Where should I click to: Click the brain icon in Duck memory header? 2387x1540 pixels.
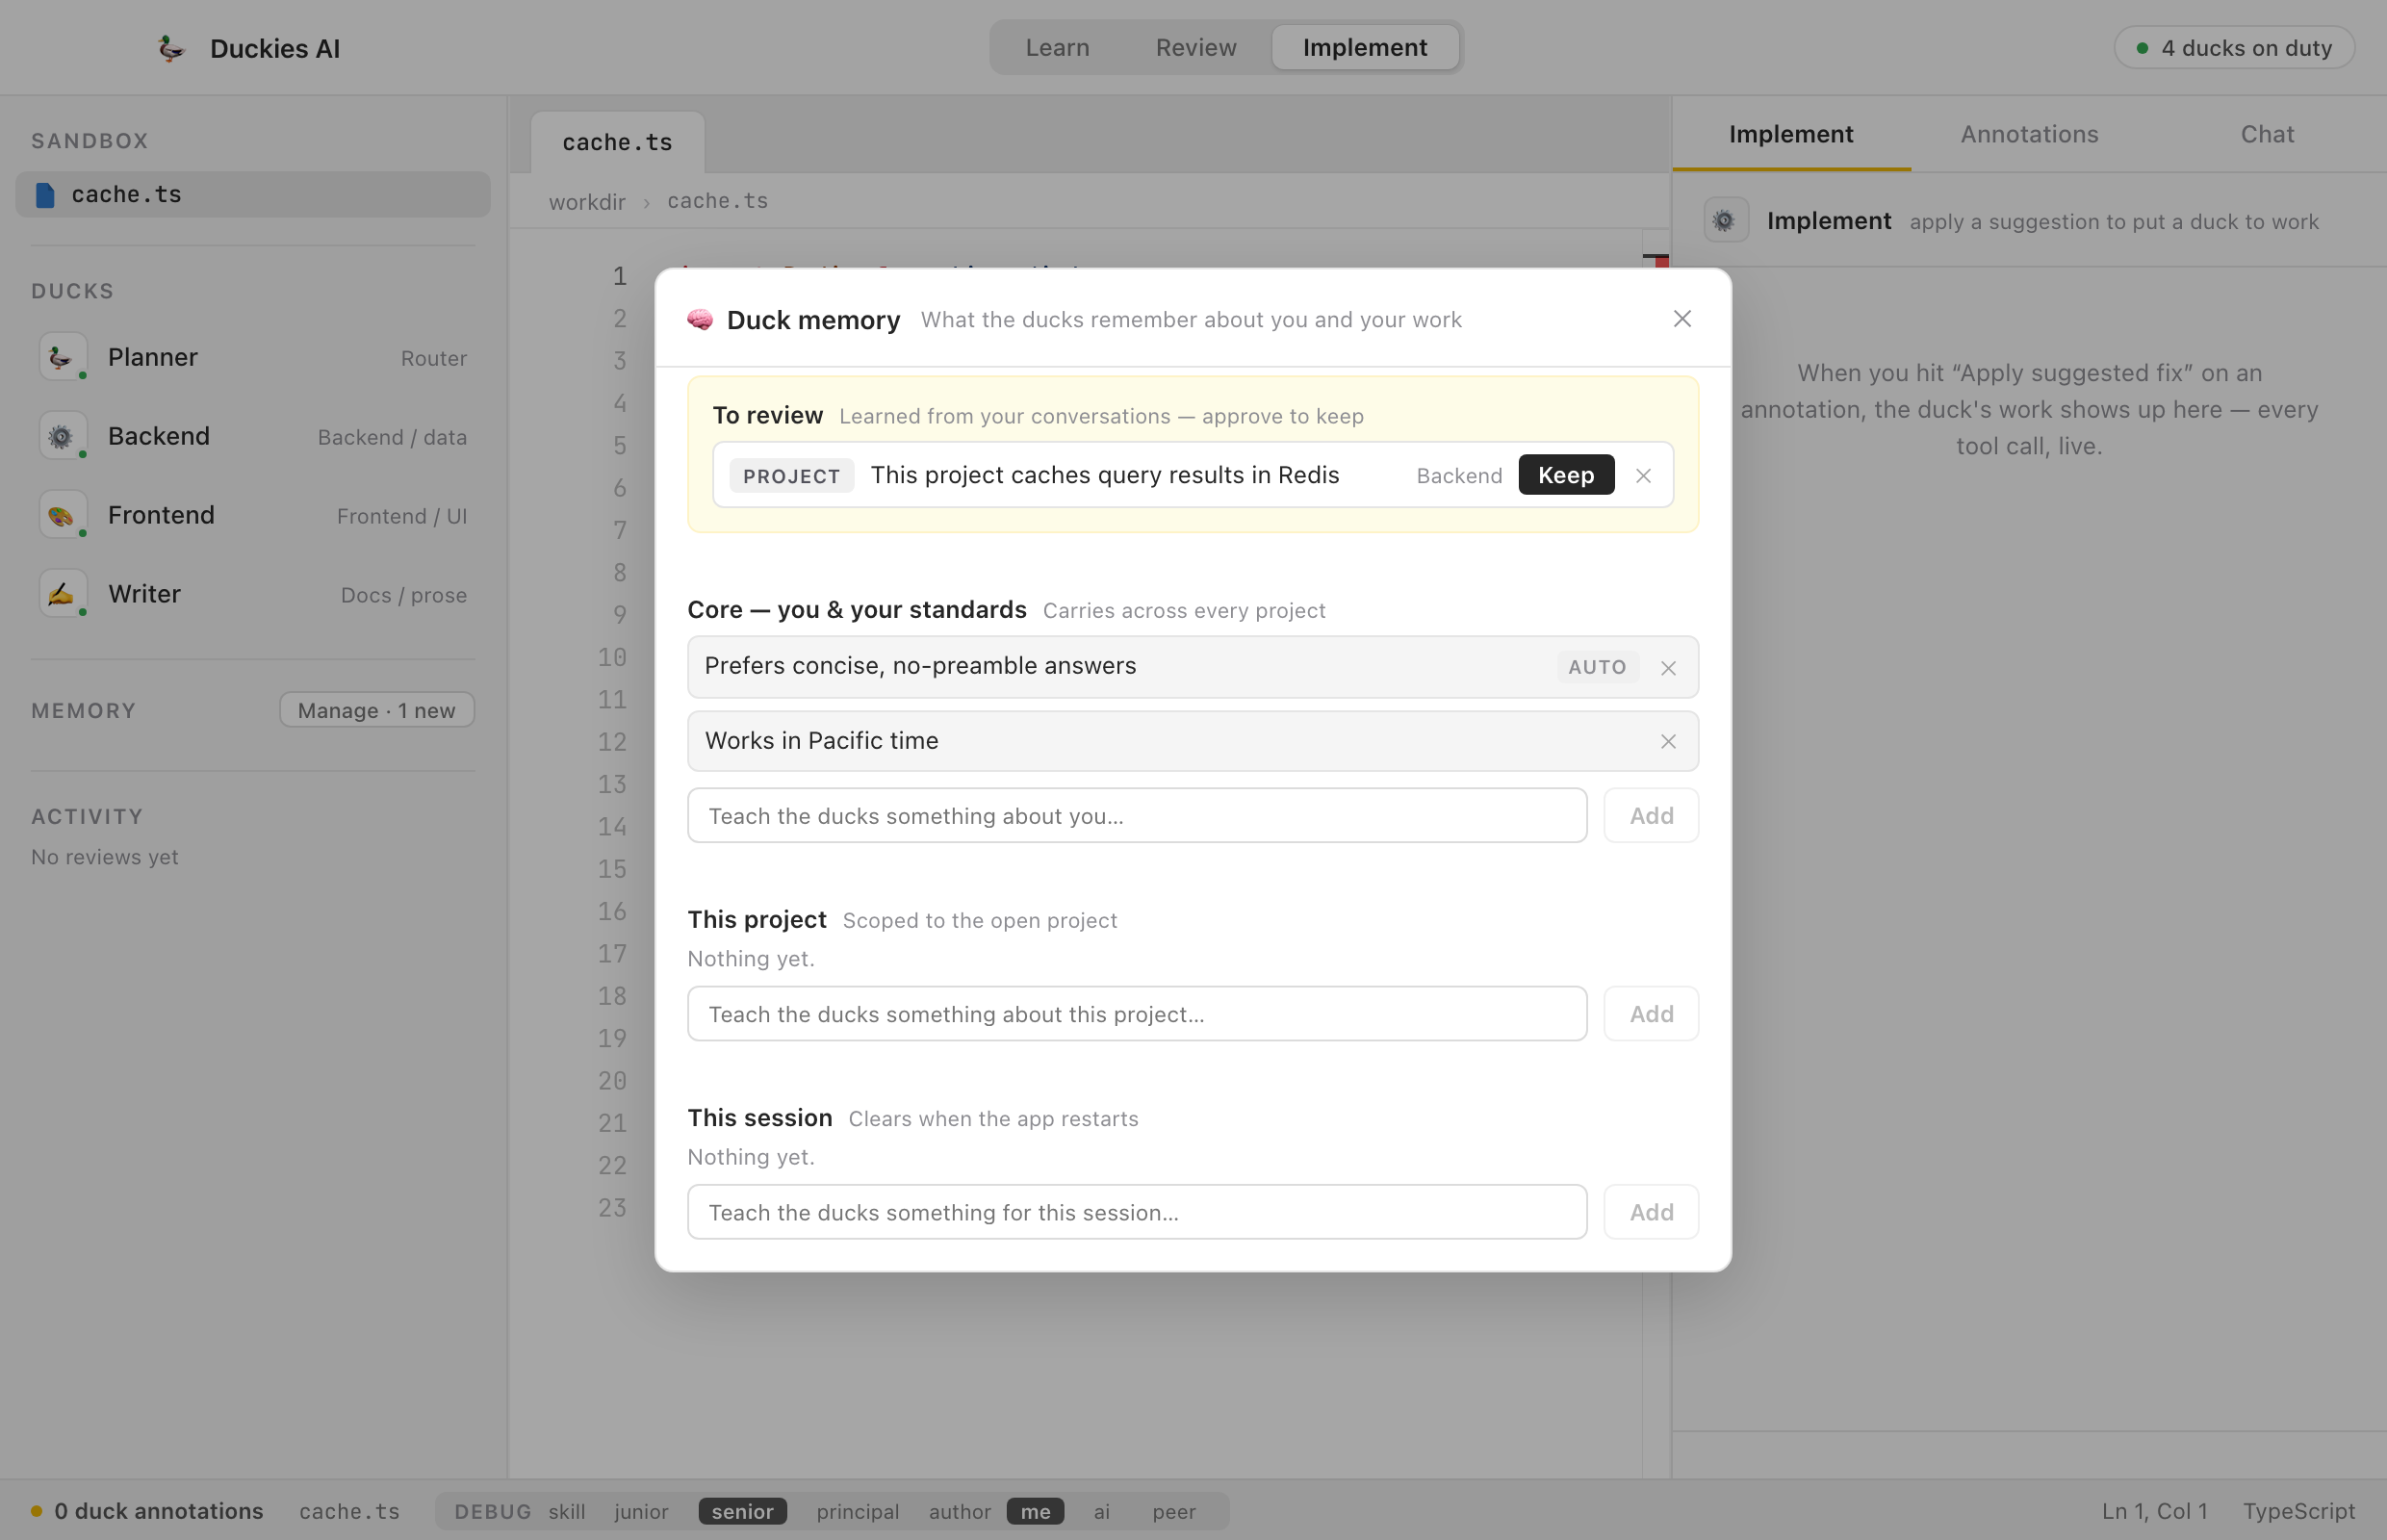(x=700, y=319)
